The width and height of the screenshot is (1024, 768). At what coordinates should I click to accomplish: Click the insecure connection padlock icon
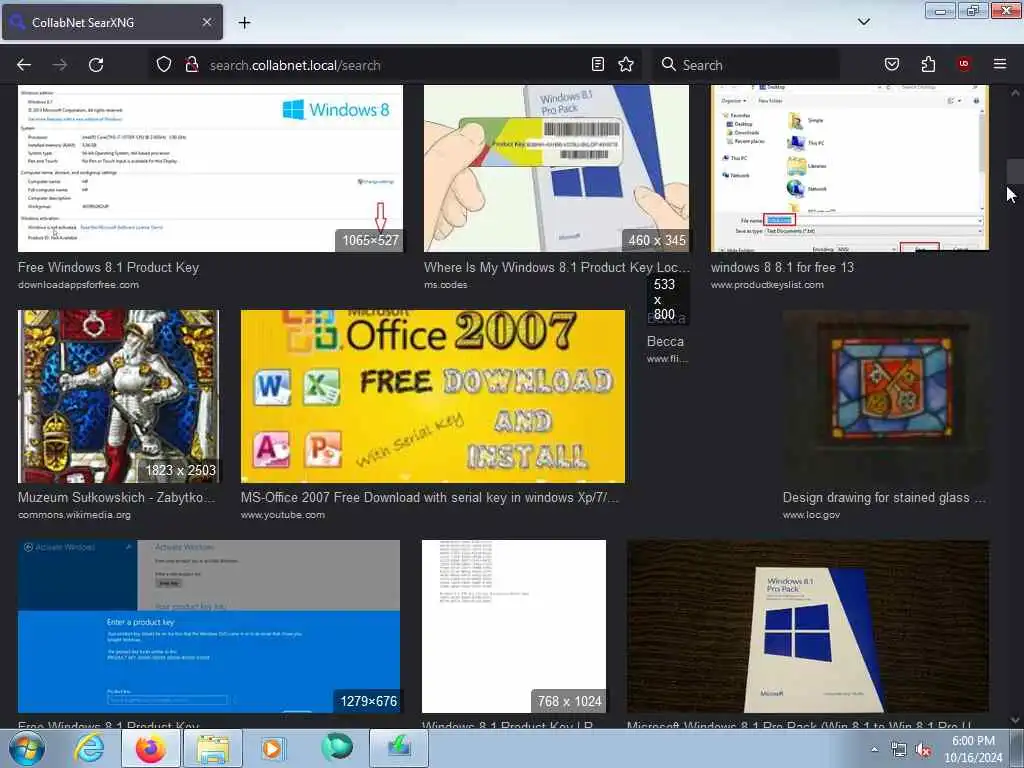pyautogui.click(x=191, y=65)
